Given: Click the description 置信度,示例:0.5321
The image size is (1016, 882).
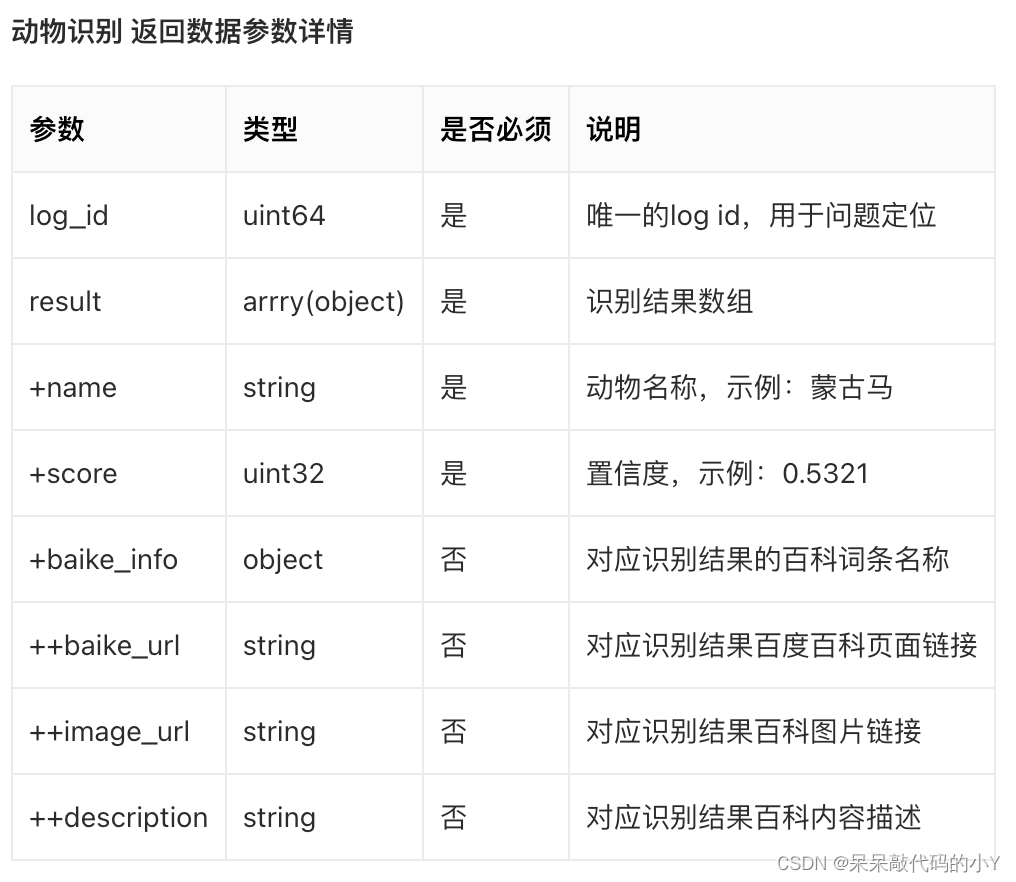Looking at the screenshot, I should pos(727,473).
